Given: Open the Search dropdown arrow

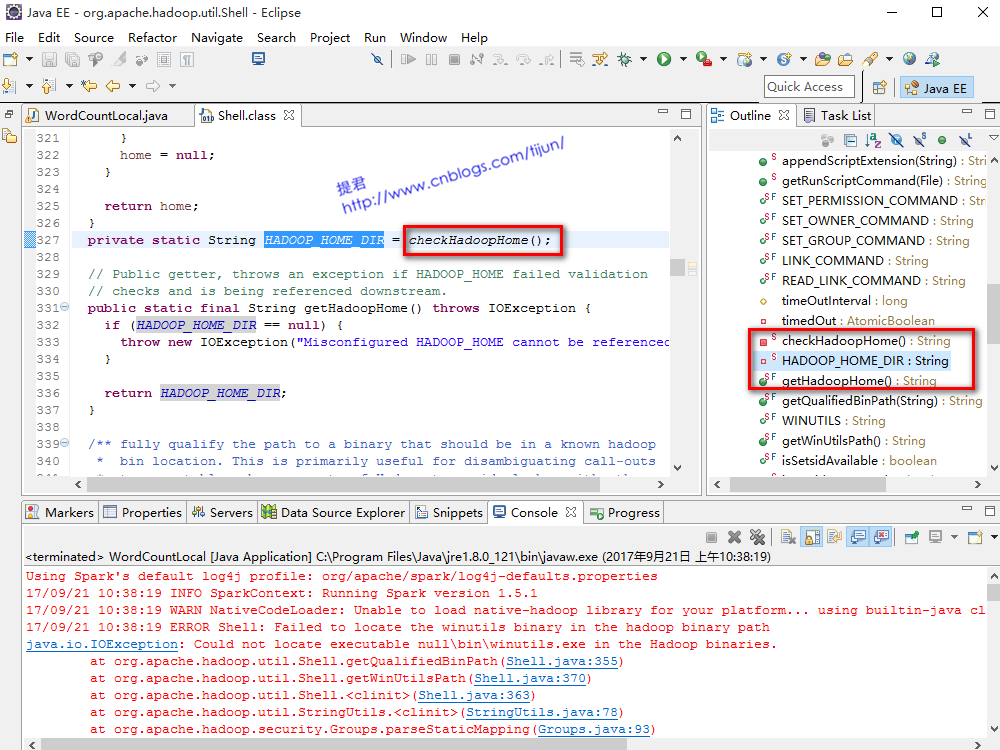Looking at the screenshot, I should point(889,59).
